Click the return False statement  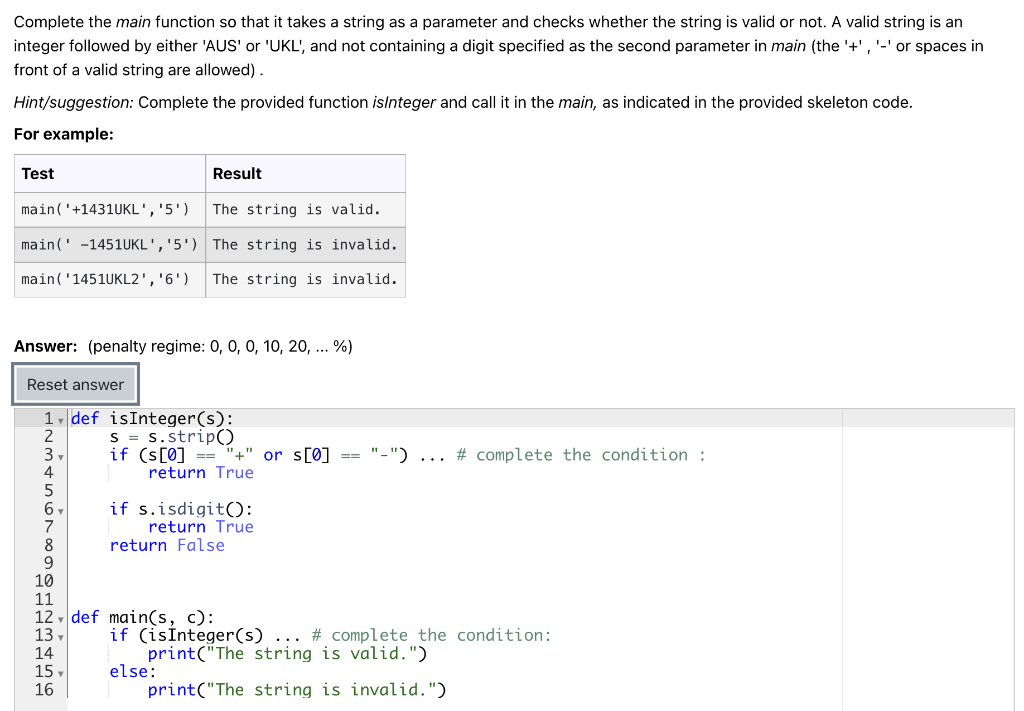(165, 545)
